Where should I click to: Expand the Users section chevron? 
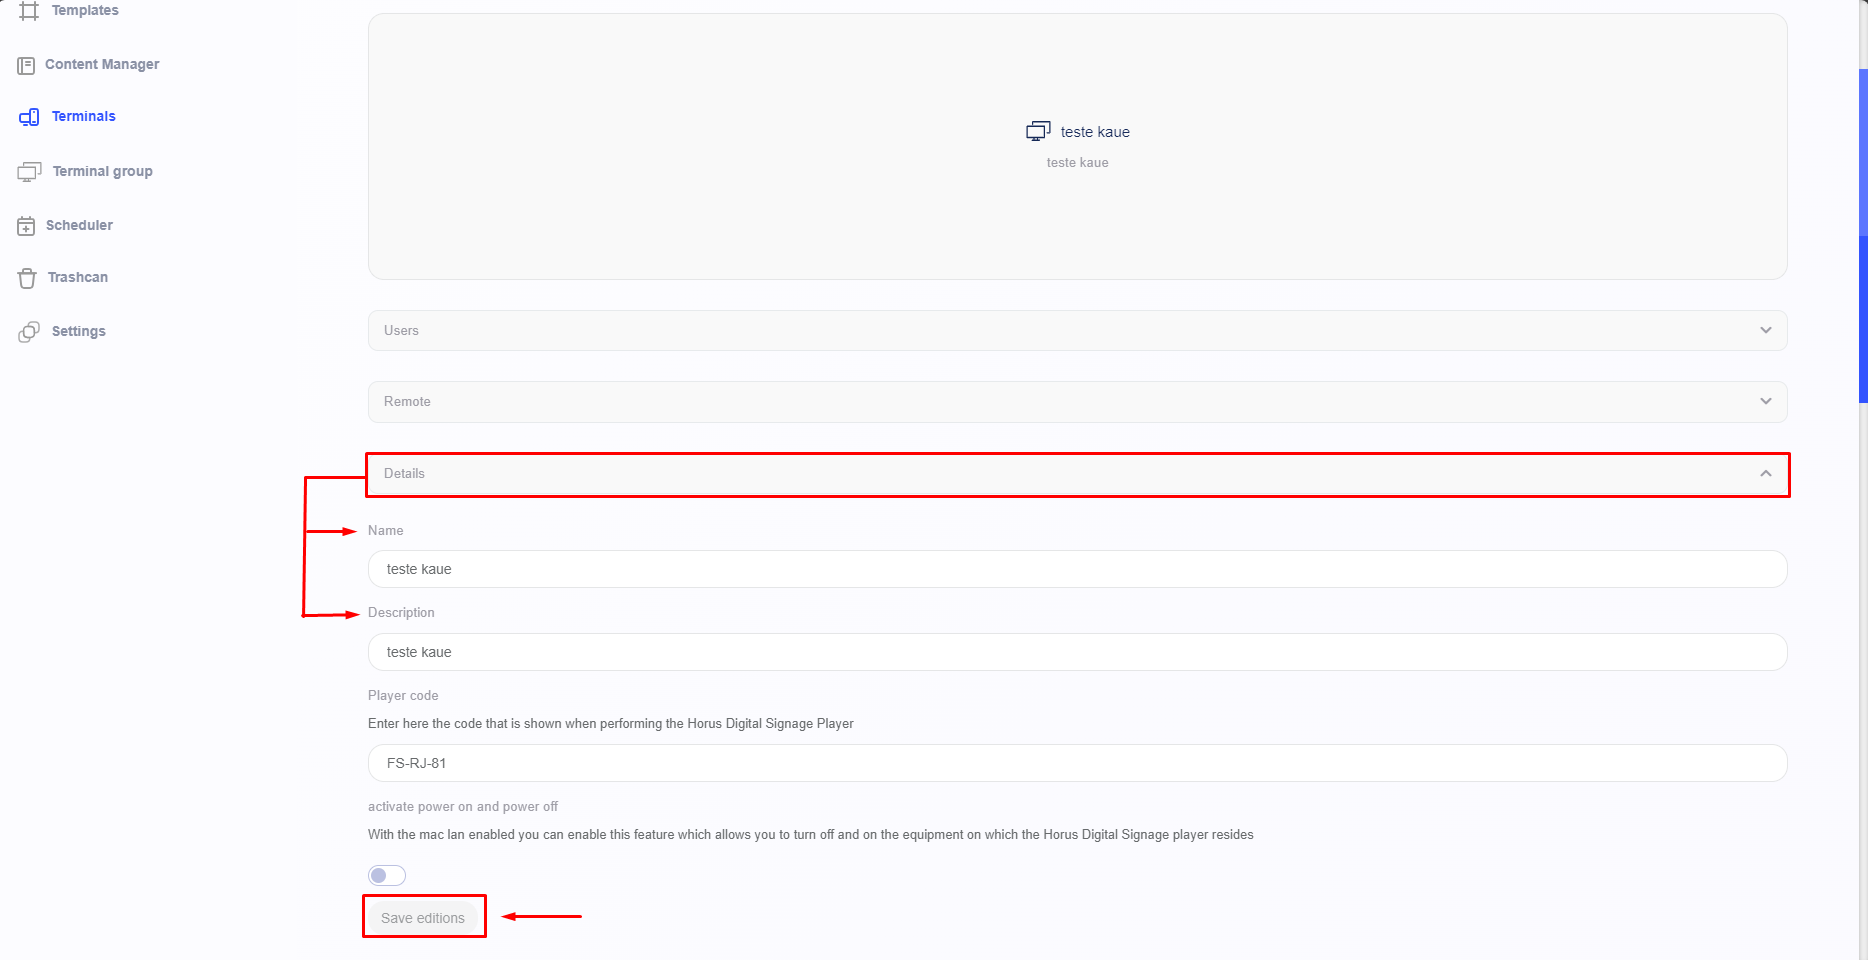pyautogui.click(x=1765, y=331)
